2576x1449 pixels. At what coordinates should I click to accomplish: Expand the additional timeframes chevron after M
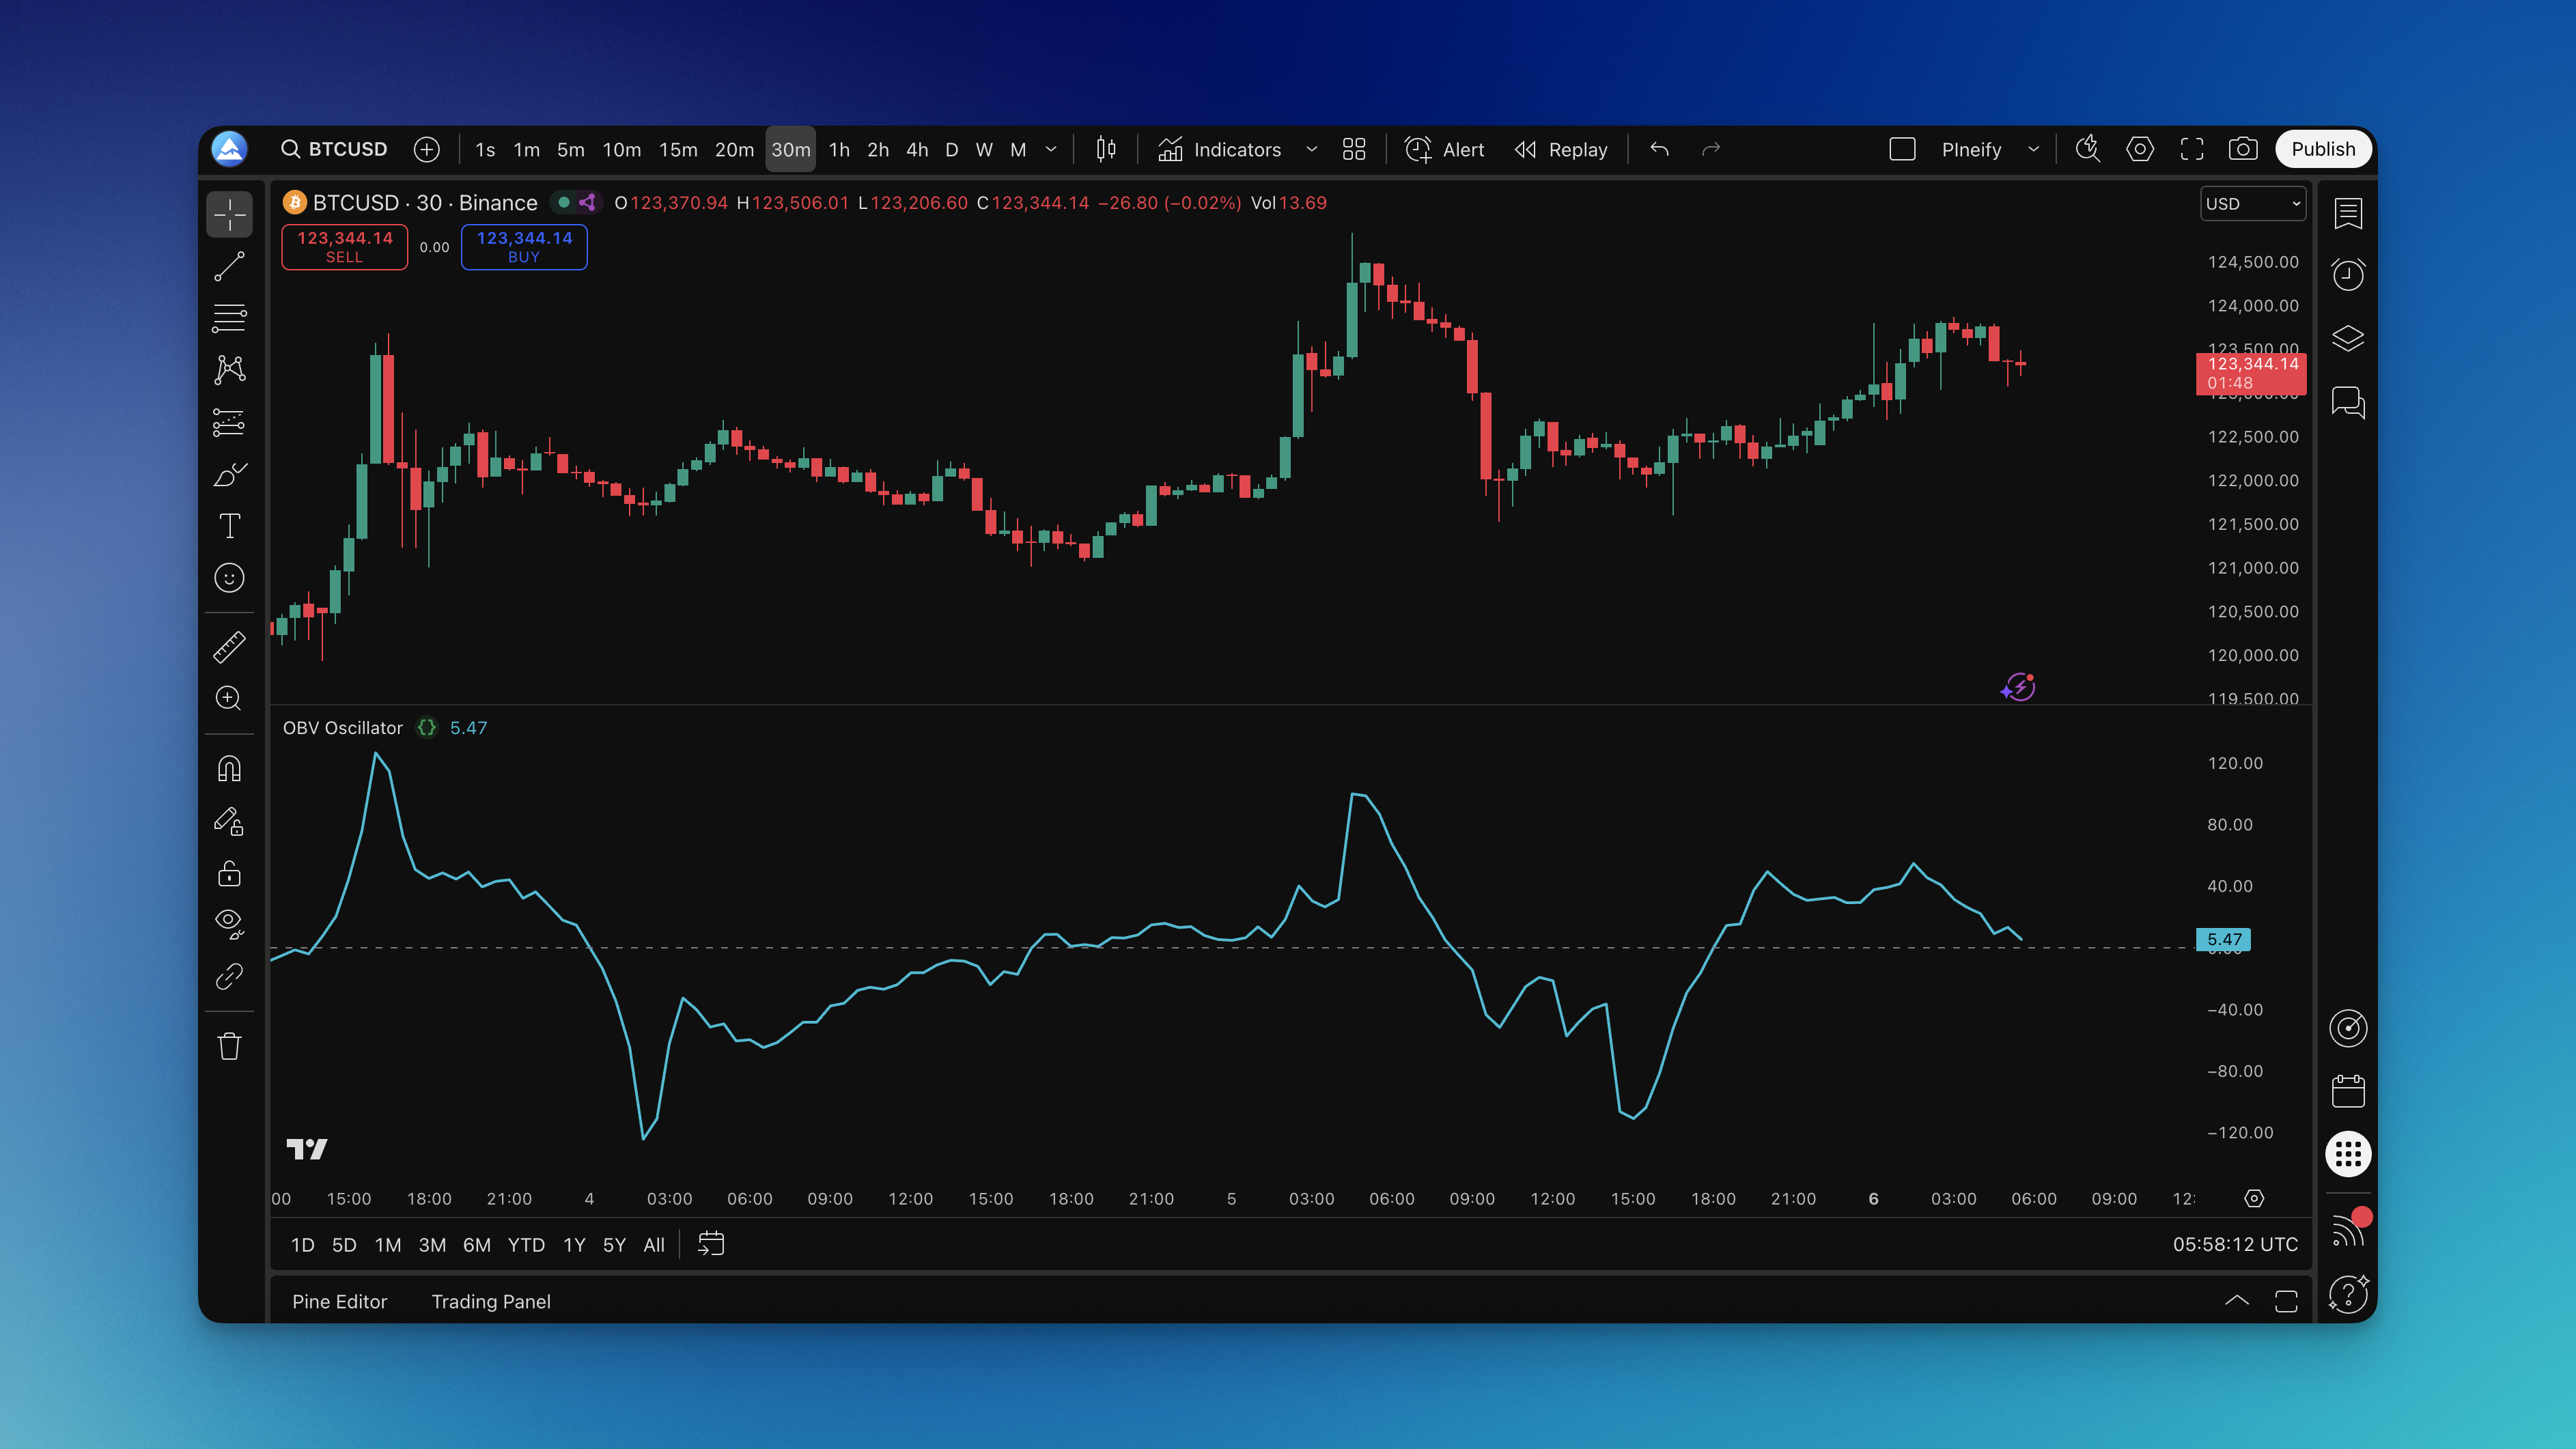[1051, 149]
